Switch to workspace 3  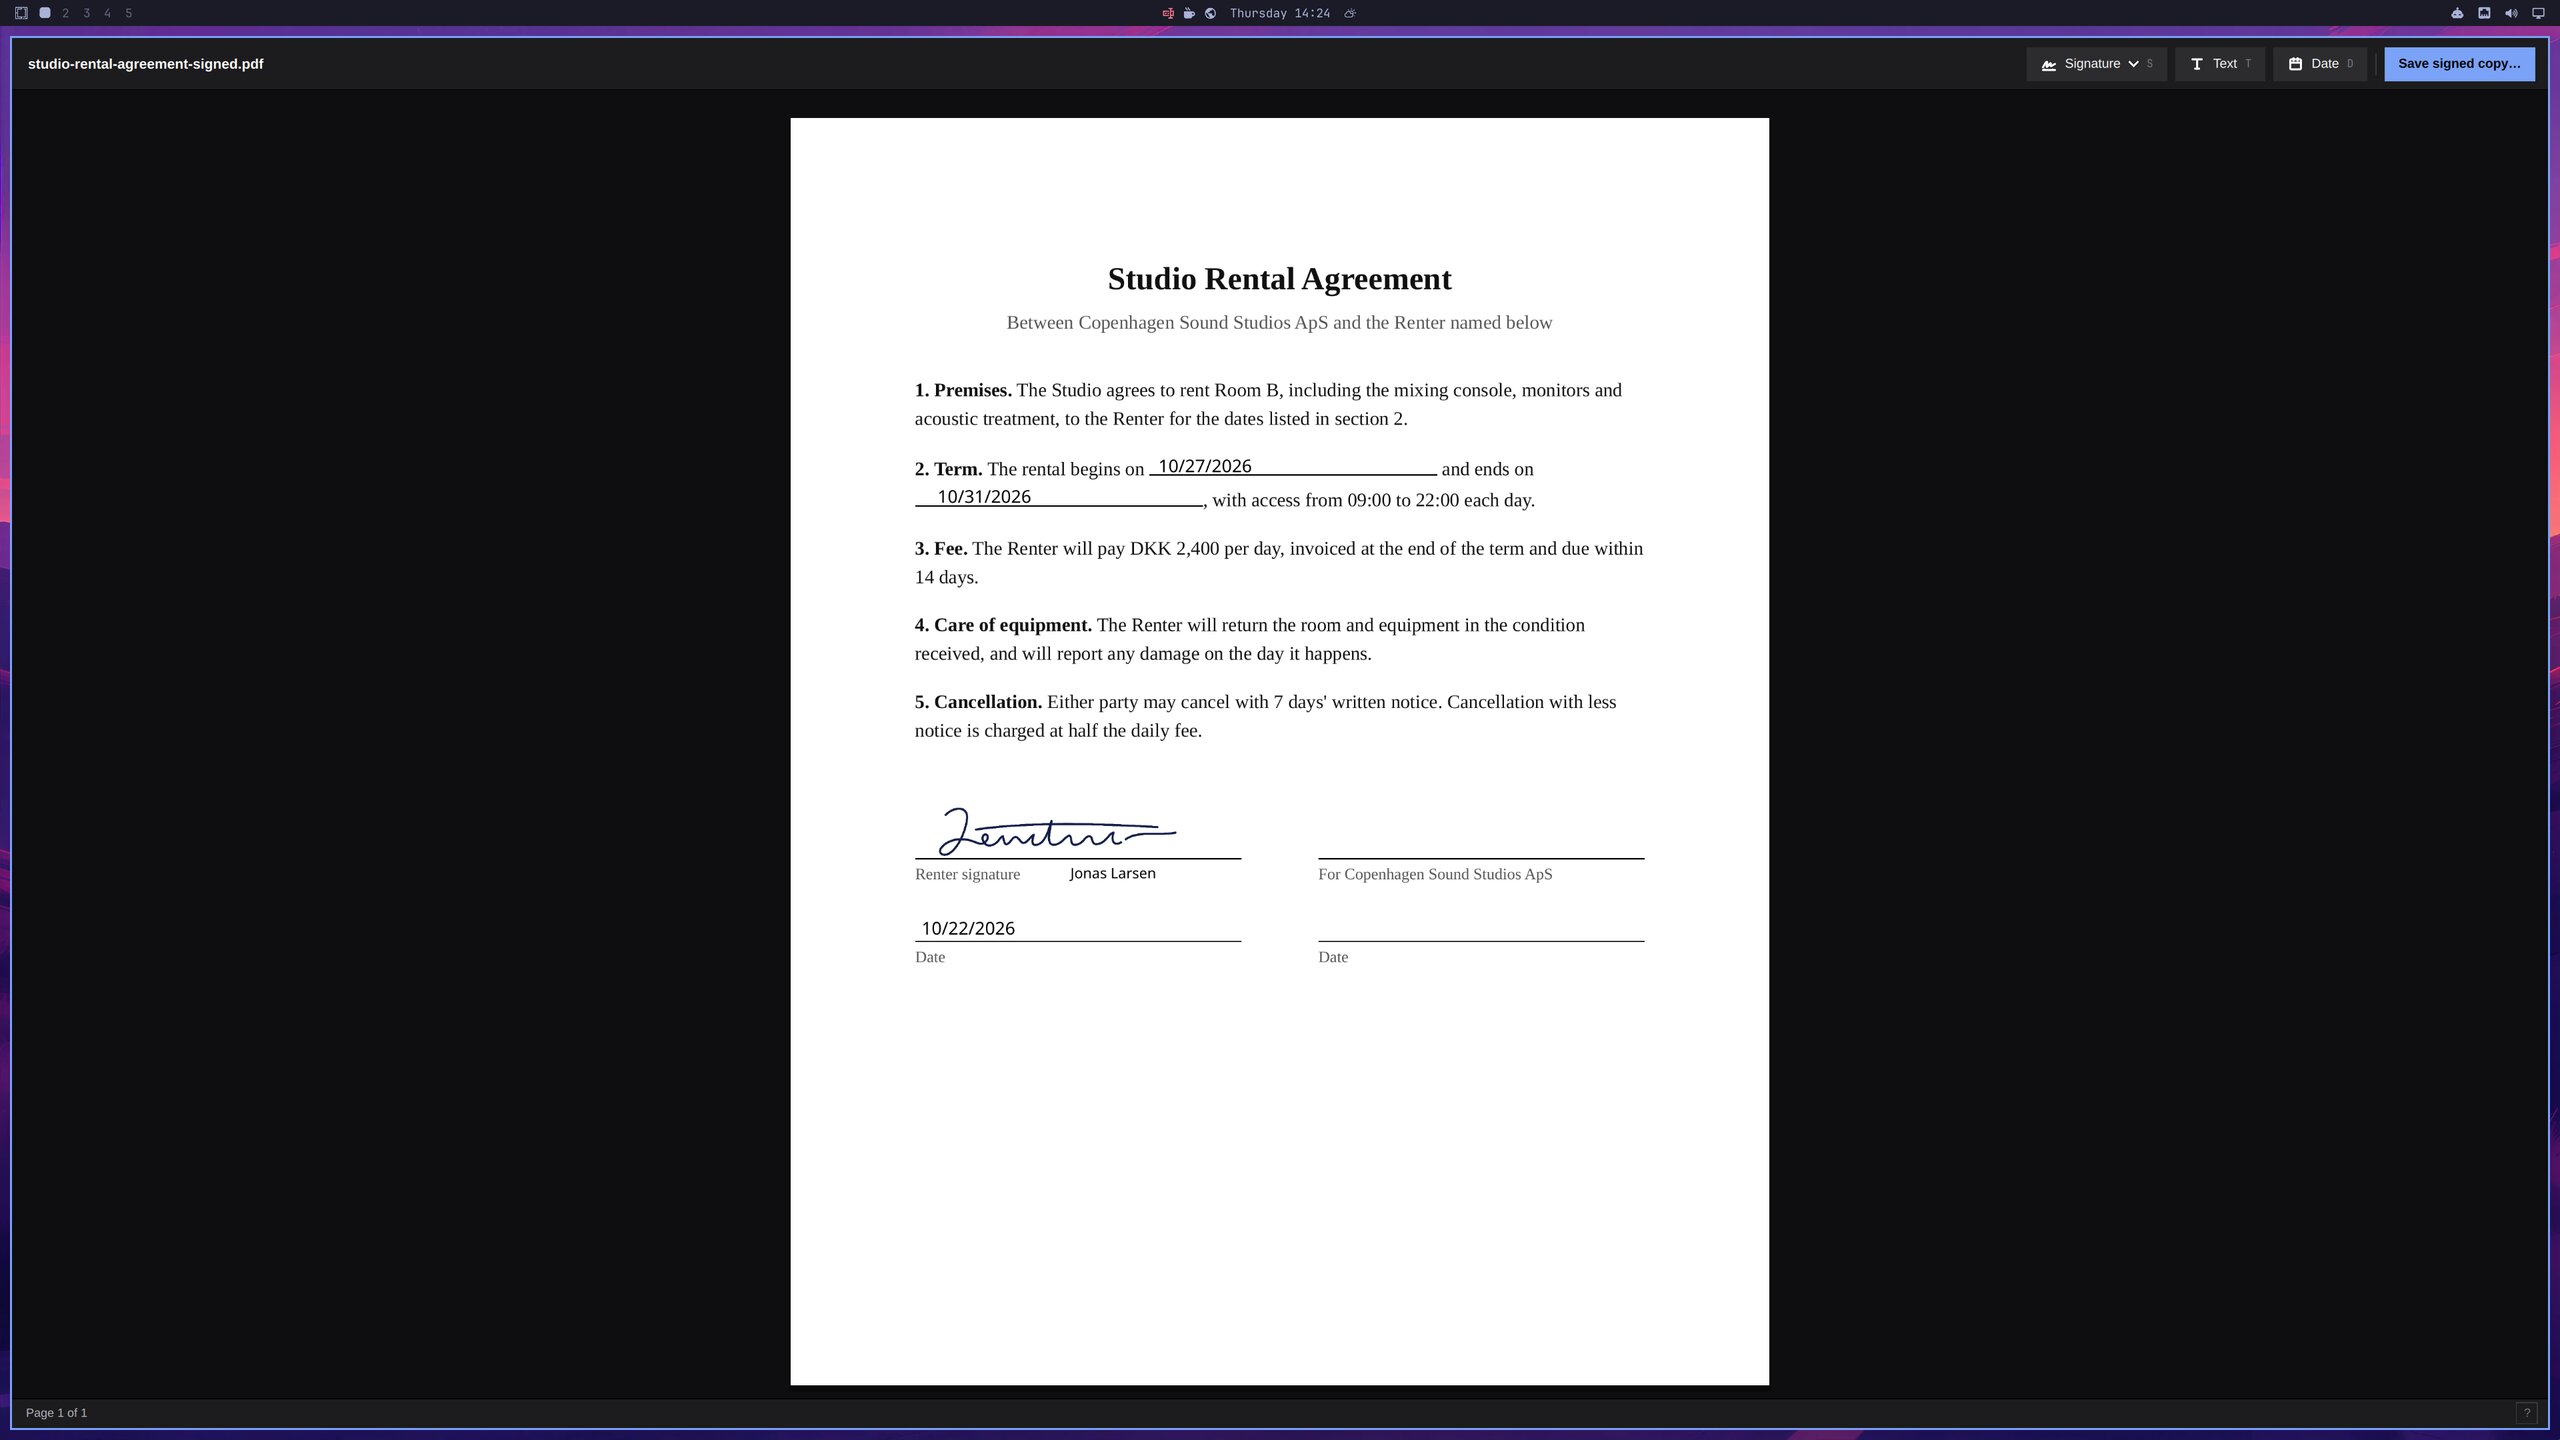(x=87, y=13)
